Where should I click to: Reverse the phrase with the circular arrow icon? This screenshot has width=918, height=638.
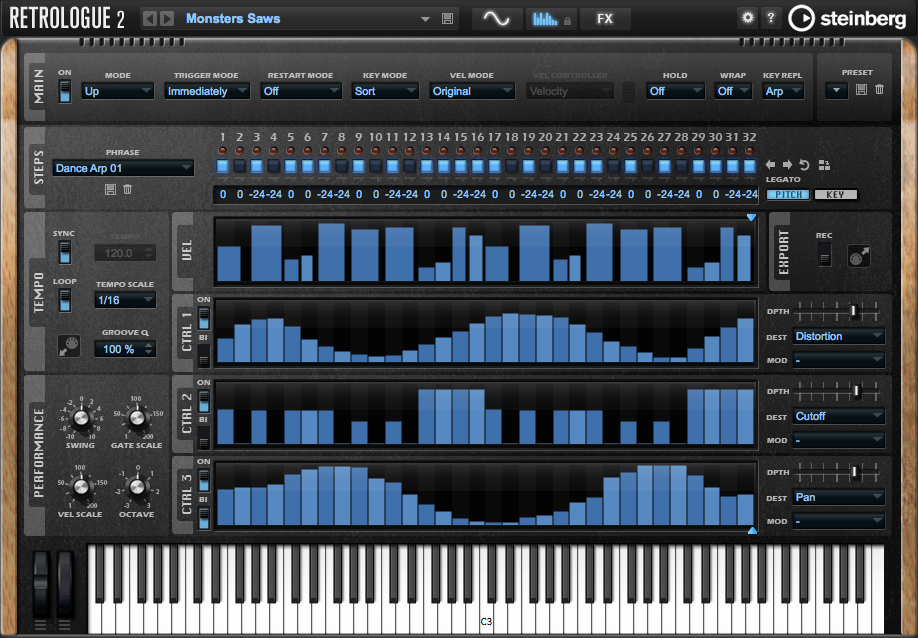pyautogui.click(x=804, y=165)
